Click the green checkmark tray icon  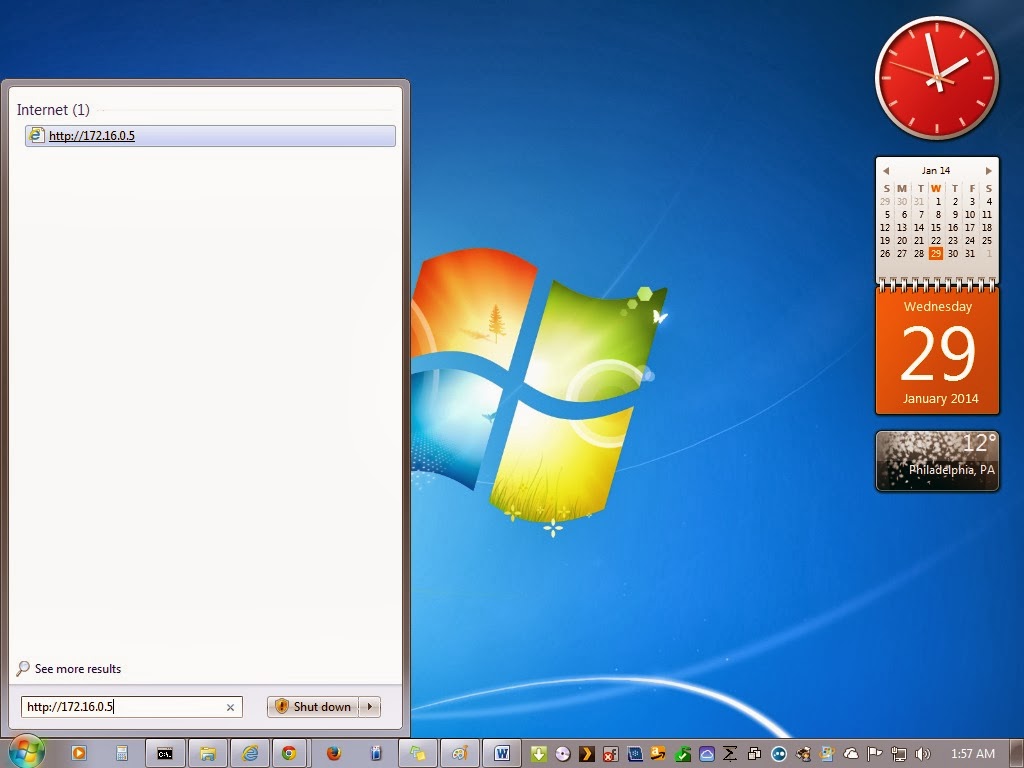682,754
